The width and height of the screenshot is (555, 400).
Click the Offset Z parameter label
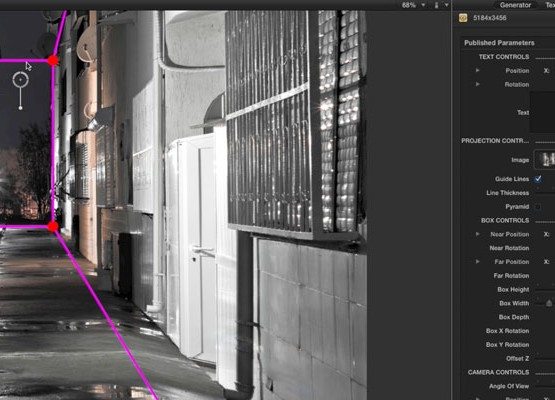pyautogui.click(x=517, y=359)
